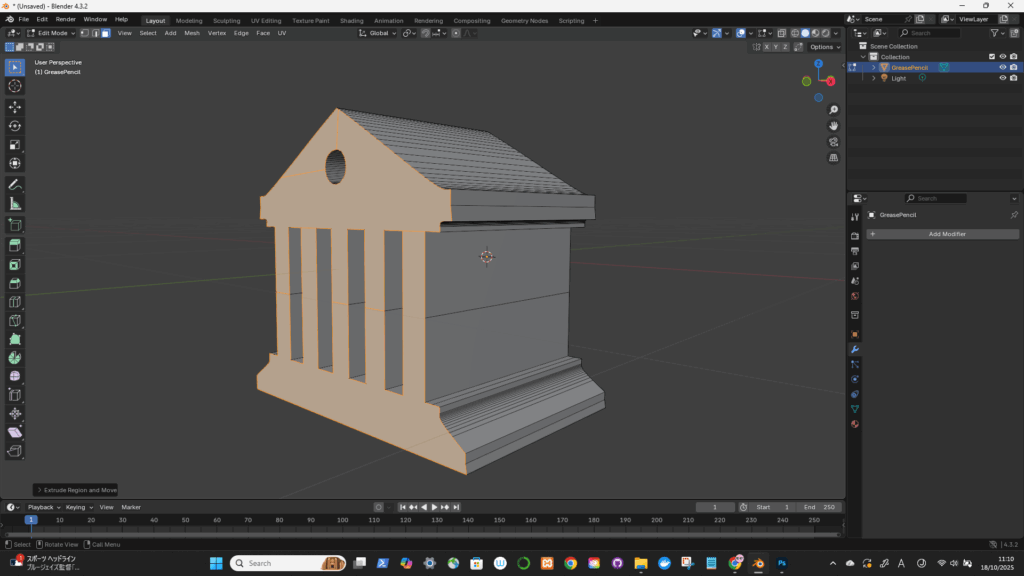Viewport: 1024px width, 576px height.
Task: Open the Global transform orientation dropdown
Action: 378,33
